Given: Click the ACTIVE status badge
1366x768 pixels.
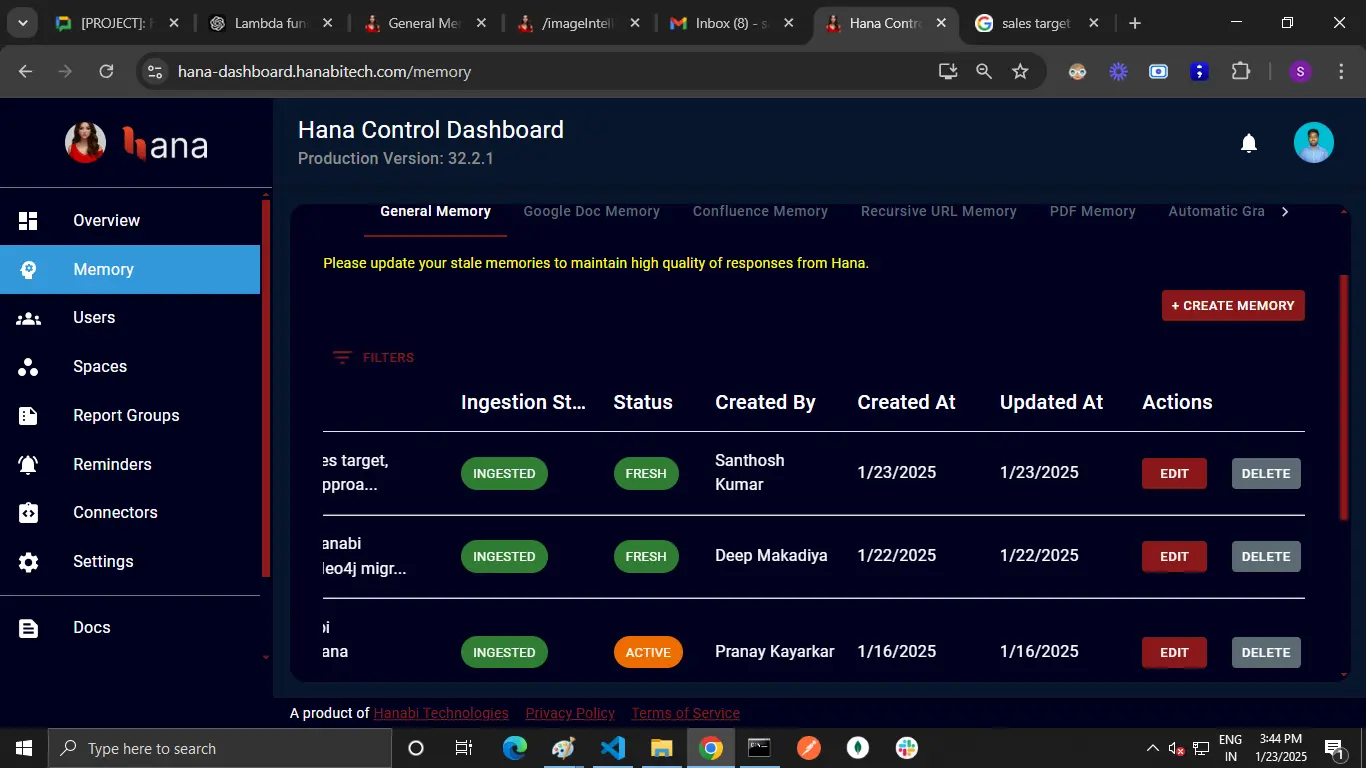Looking at the screenshot, I should [x=648, y=653].
